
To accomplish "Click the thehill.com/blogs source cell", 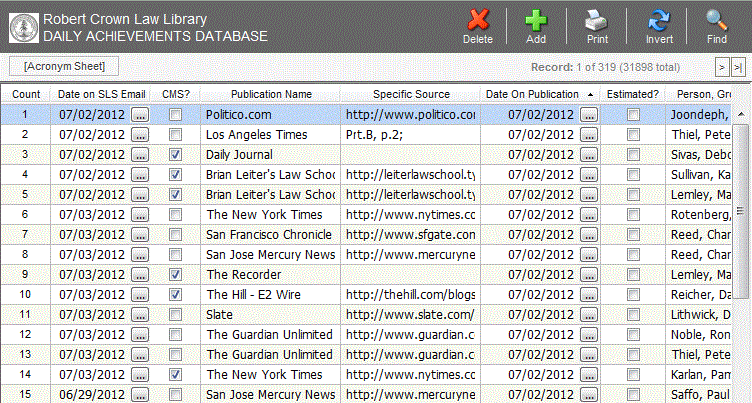I will (411, 295).
